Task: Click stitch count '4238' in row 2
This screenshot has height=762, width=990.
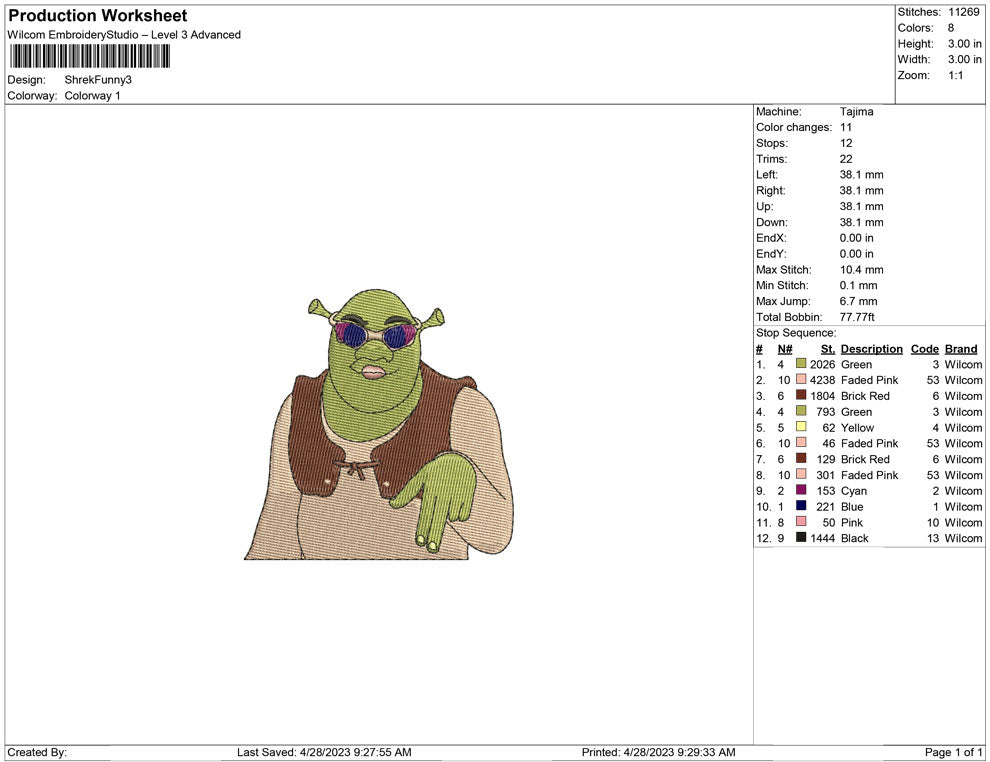Action: [823, 380]
